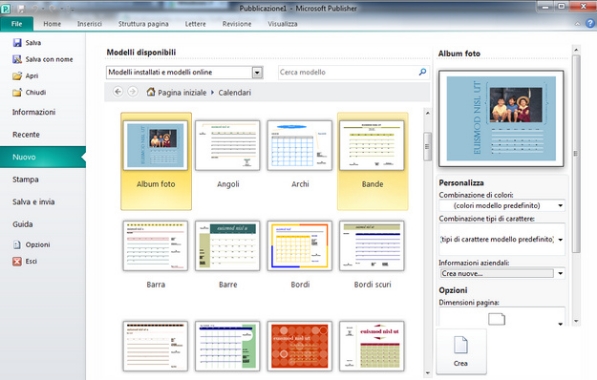The image size is (597, 380).
Task: Click the large Album foto preview image
Action: (x=501, y=118)
